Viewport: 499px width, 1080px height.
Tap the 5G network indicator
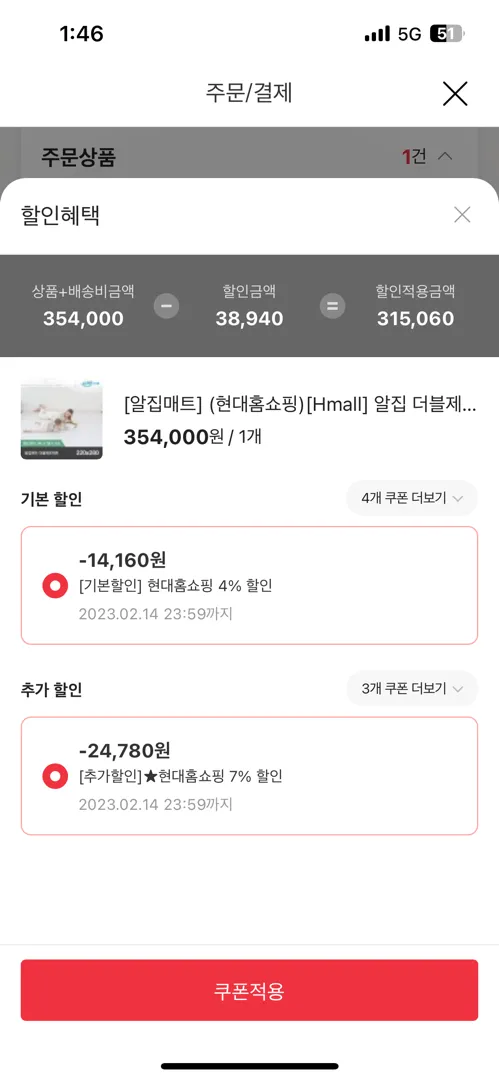409,34
